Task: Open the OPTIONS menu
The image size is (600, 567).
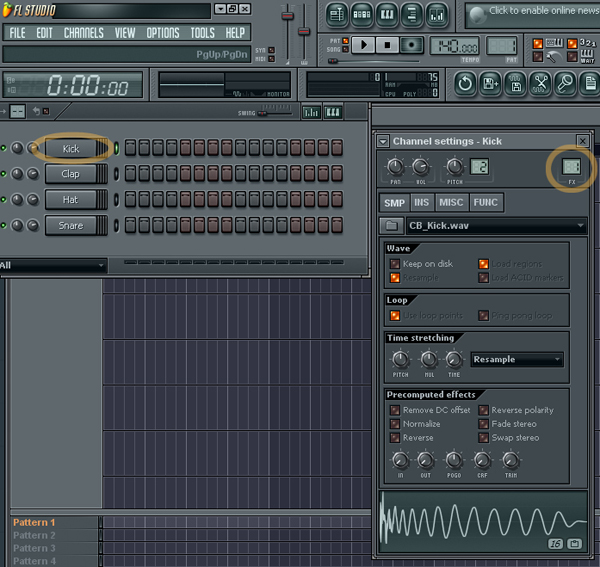Action: click(x=163, y=33)
